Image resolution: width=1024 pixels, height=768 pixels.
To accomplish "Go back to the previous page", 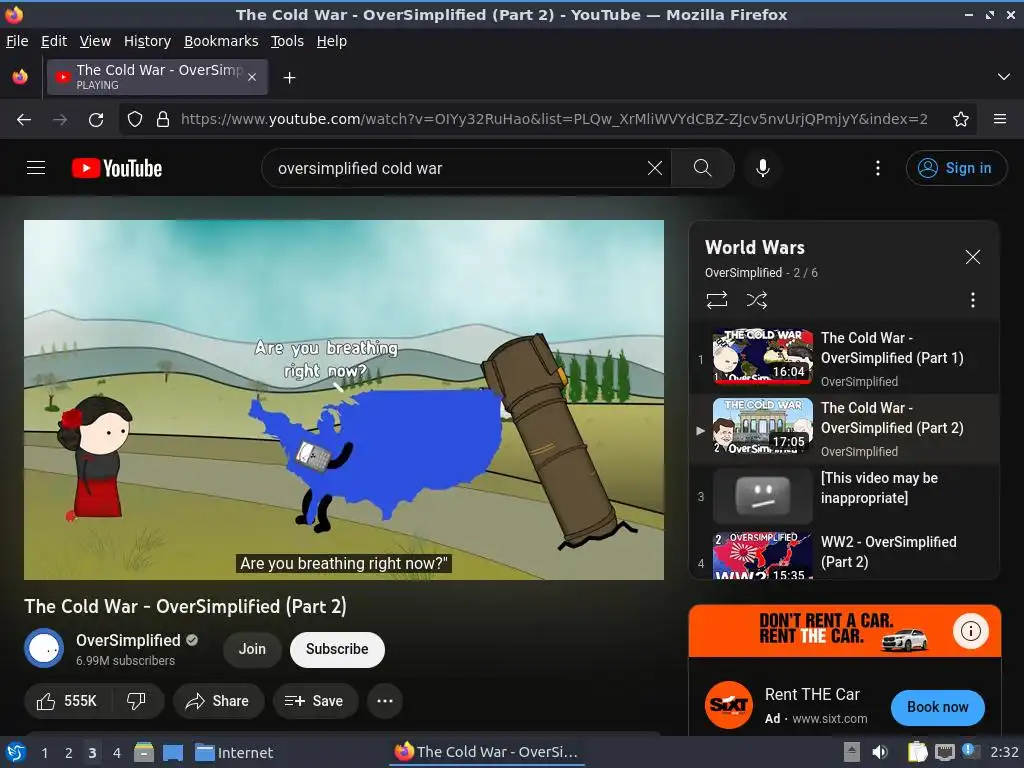I will 24,120.
